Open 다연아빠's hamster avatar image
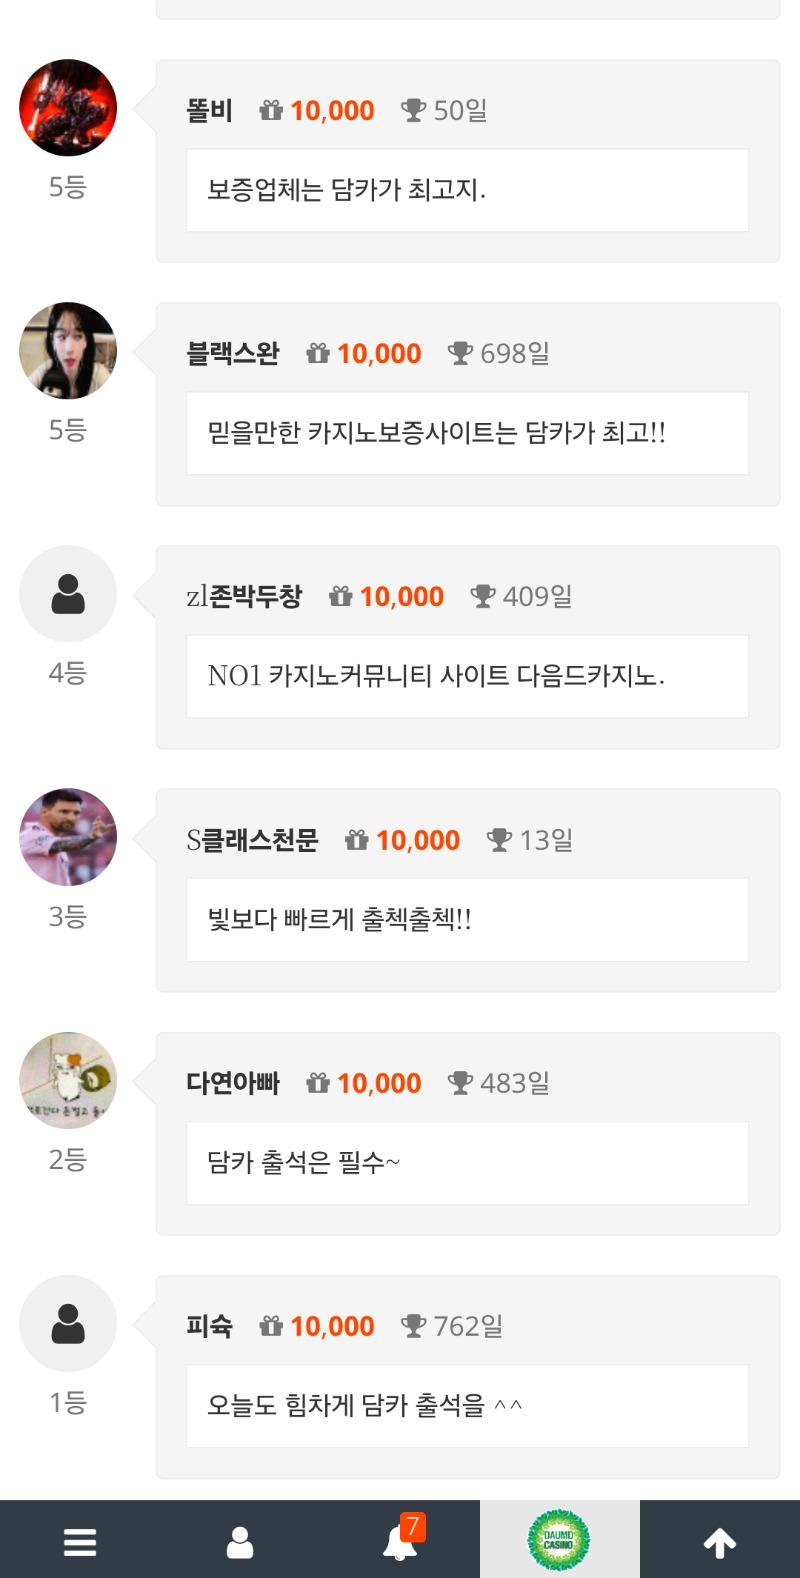The image size is (800, 1578). point(68,1080)
